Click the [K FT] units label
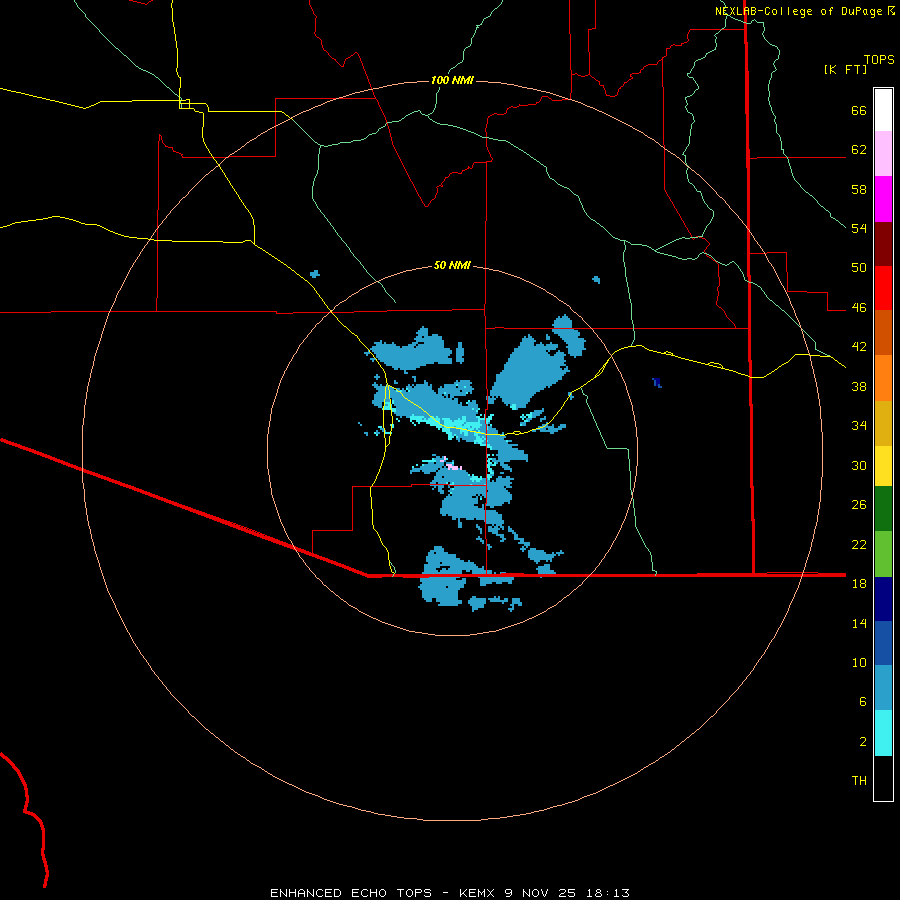Screen dimensions: 900x900 (x=845, y=70)
